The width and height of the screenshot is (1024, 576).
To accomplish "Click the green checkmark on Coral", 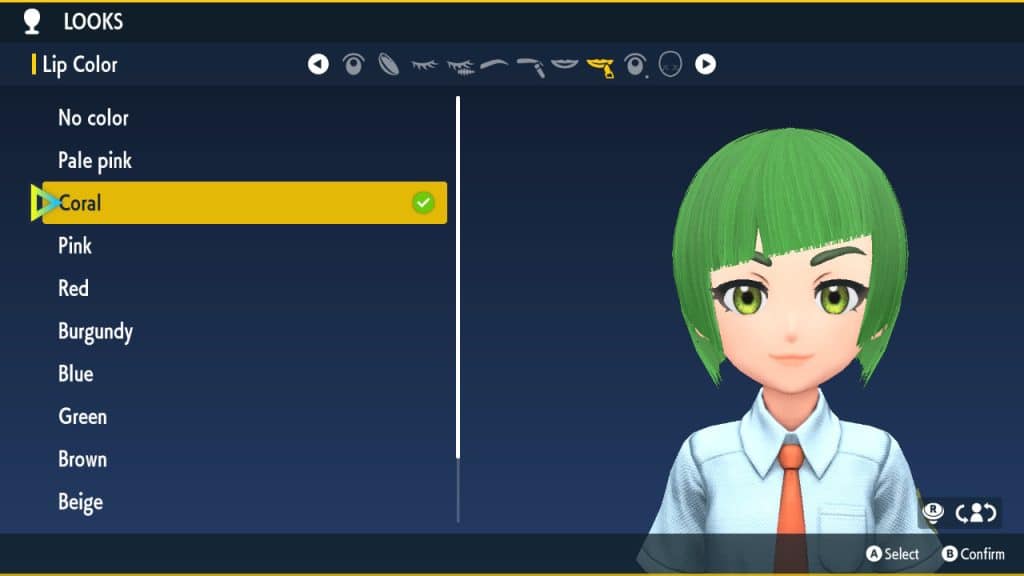I will click(x=423, y=203).
